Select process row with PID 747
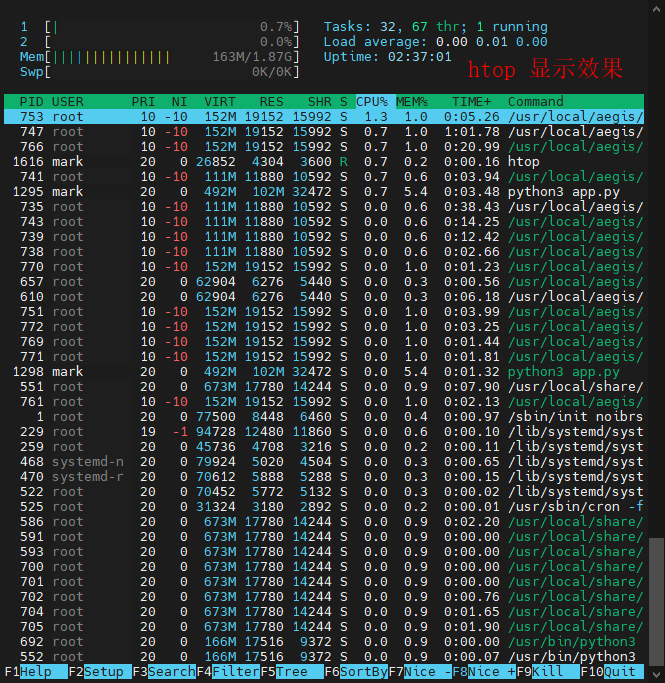 point(324,132)
